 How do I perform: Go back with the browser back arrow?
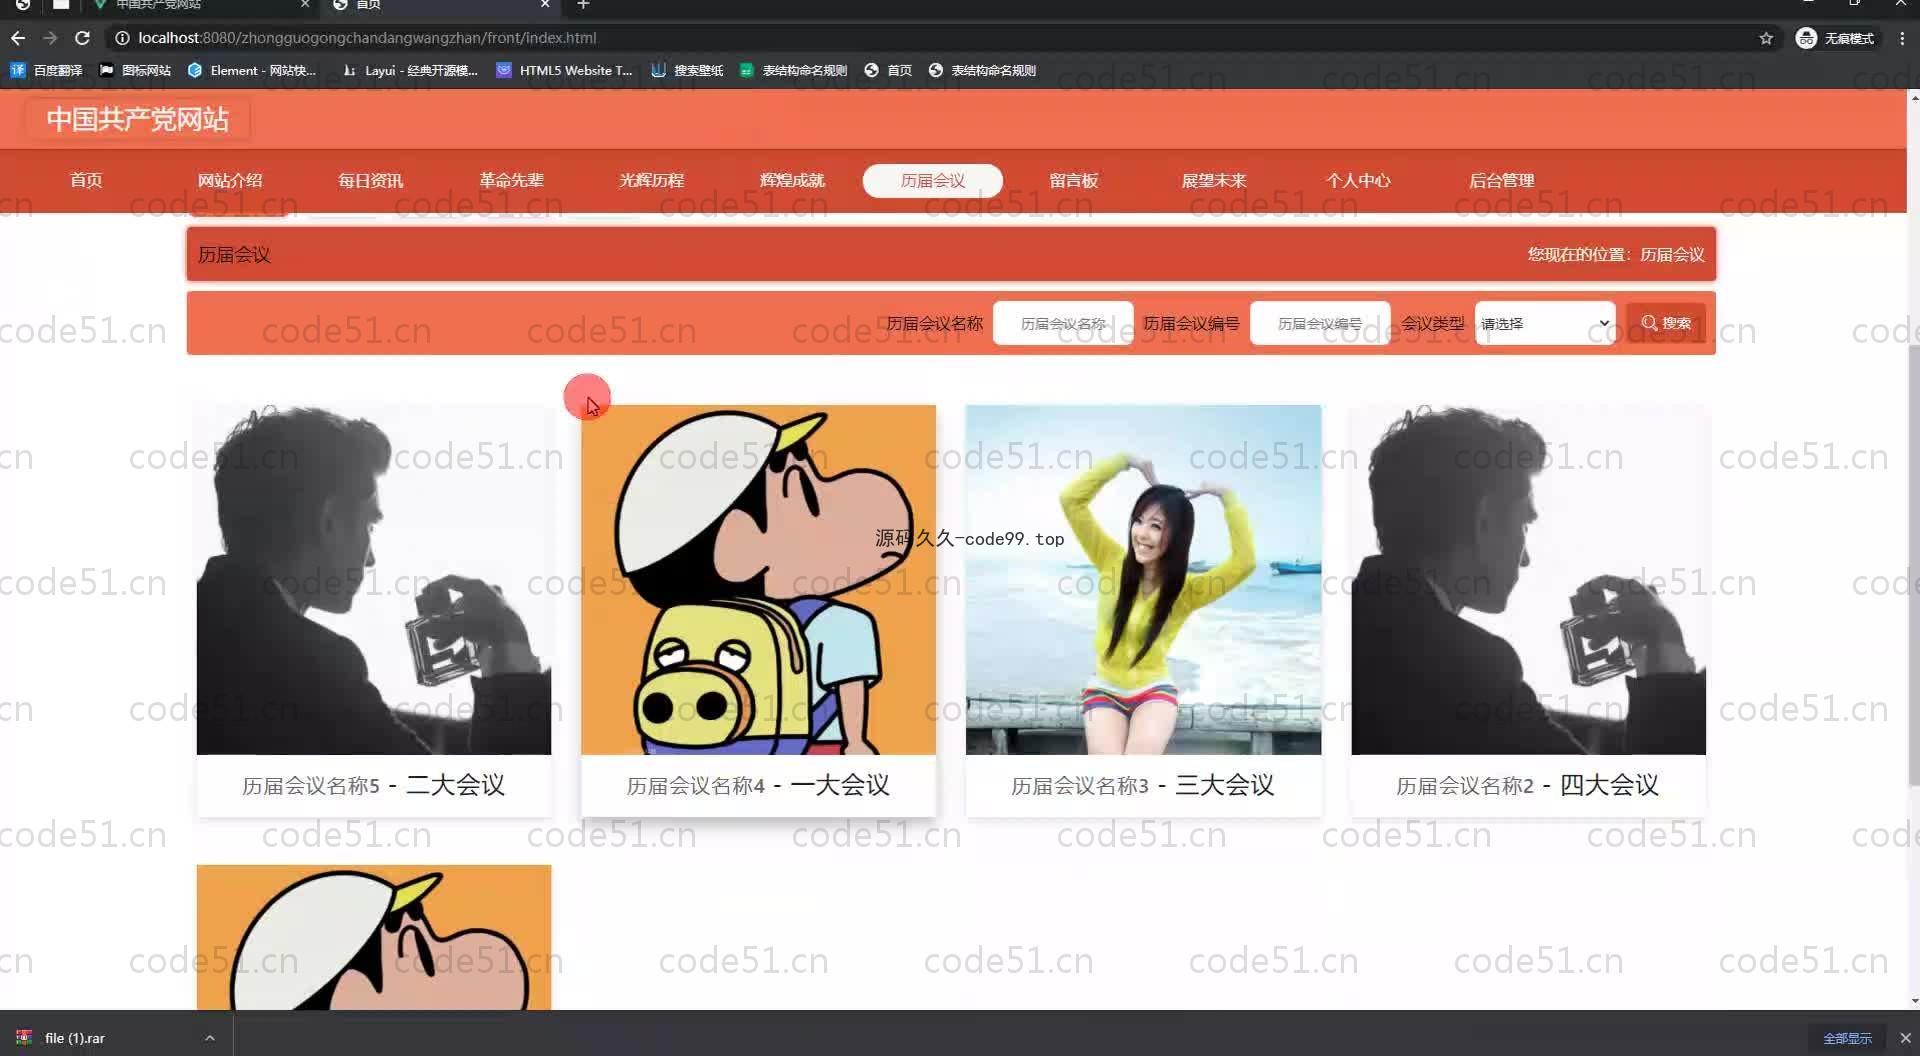[18, 38]
